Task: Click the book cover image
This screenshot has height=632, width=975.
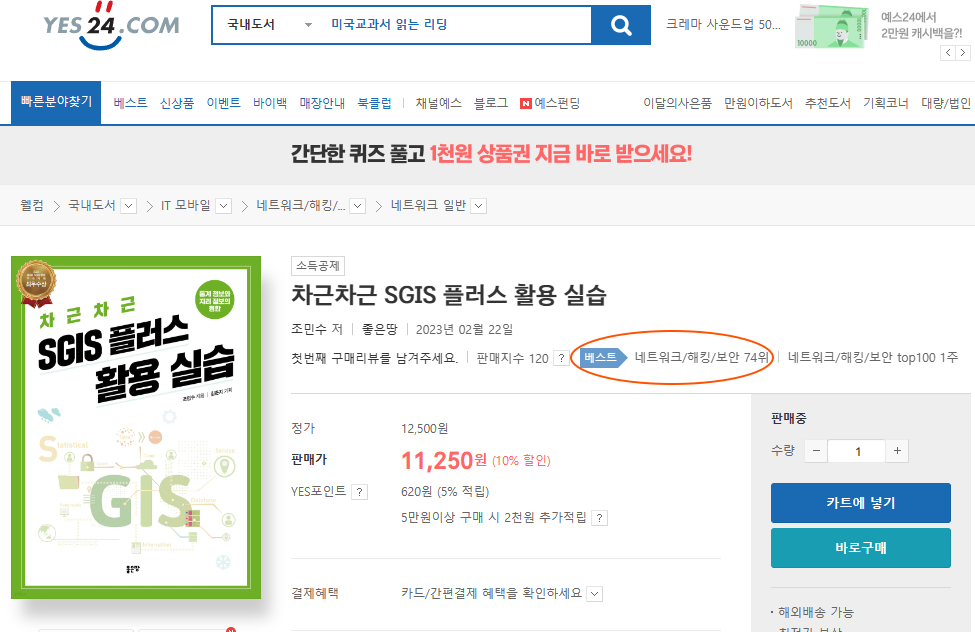Action: pyautogui.click(x=136, y=427)
